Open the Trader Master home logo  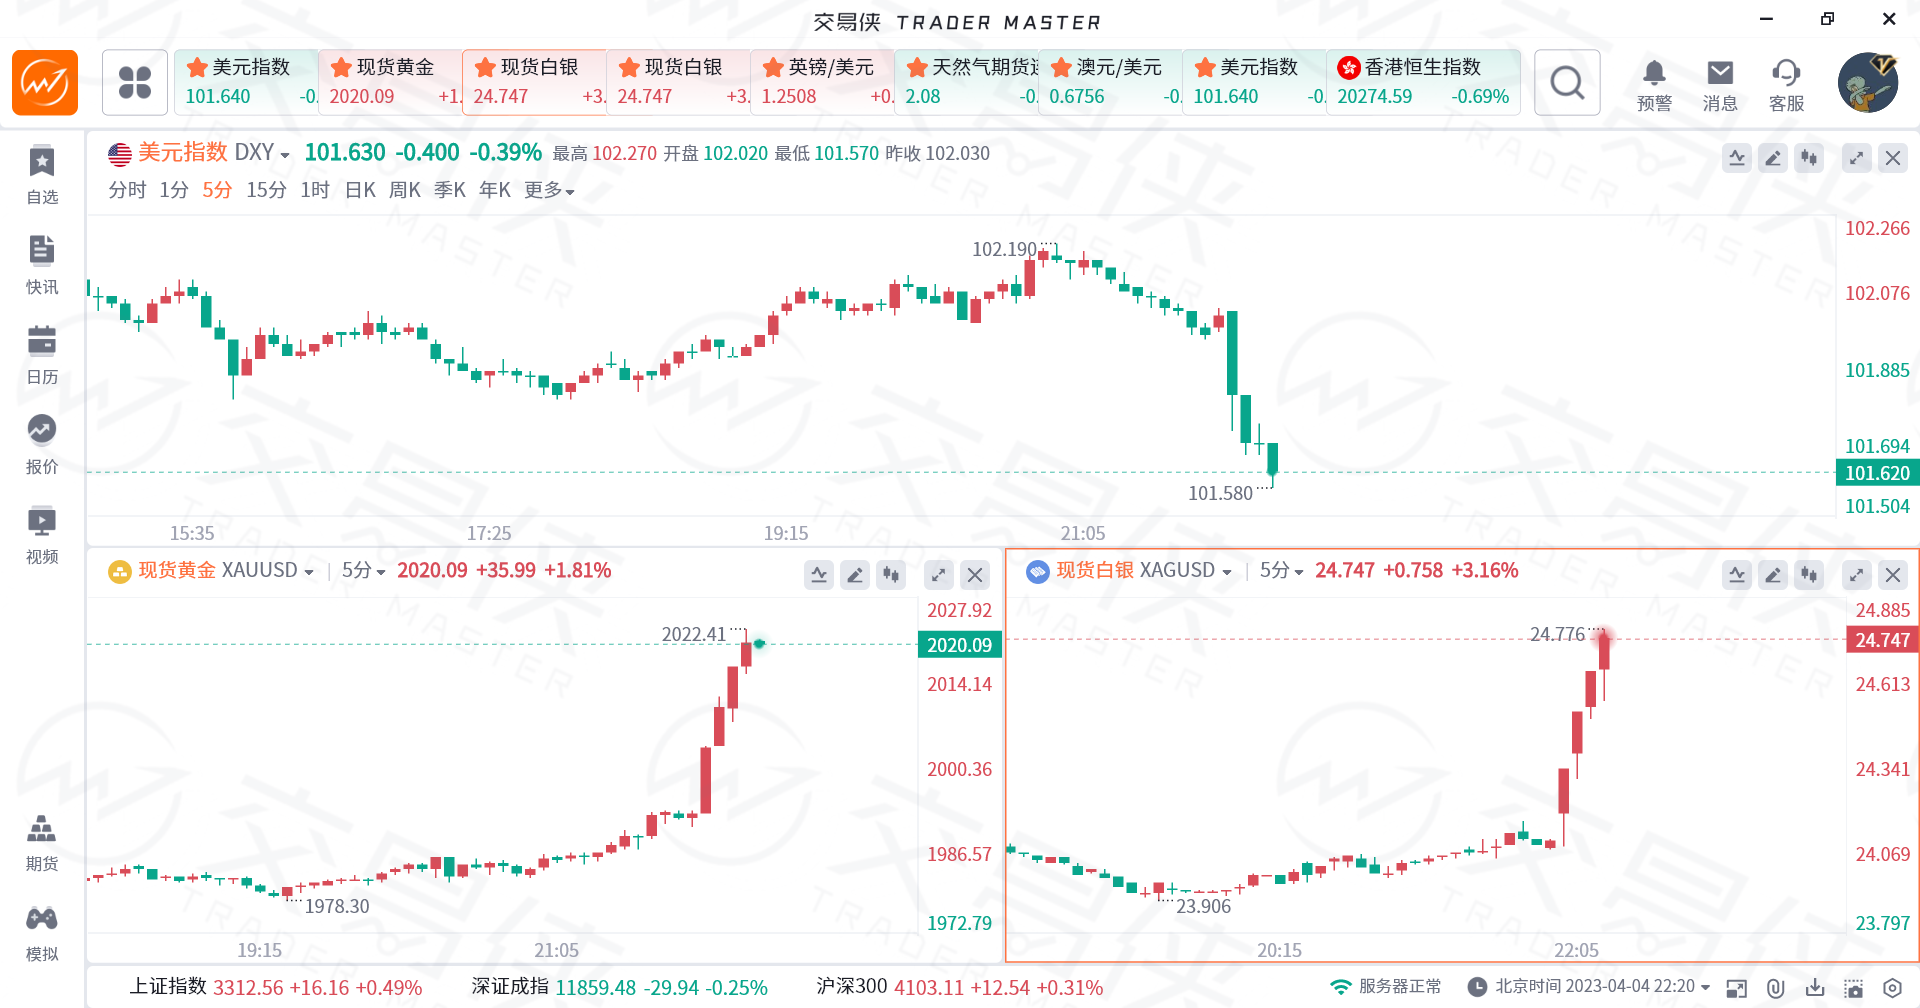(45, 83)
